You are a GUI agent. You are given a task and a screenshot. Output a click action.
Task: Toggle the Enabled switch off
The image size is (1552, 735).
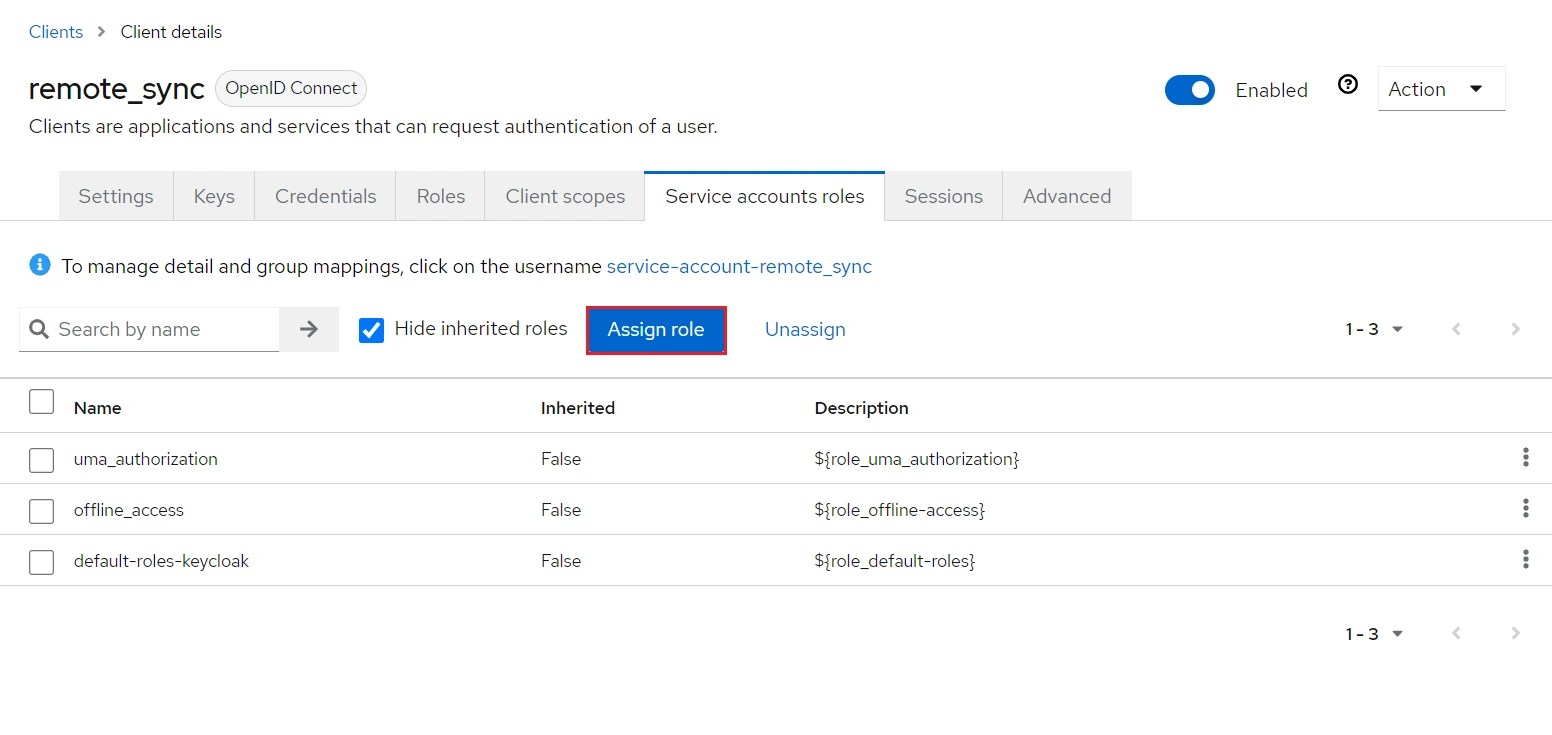click(x=1189, y=90)
